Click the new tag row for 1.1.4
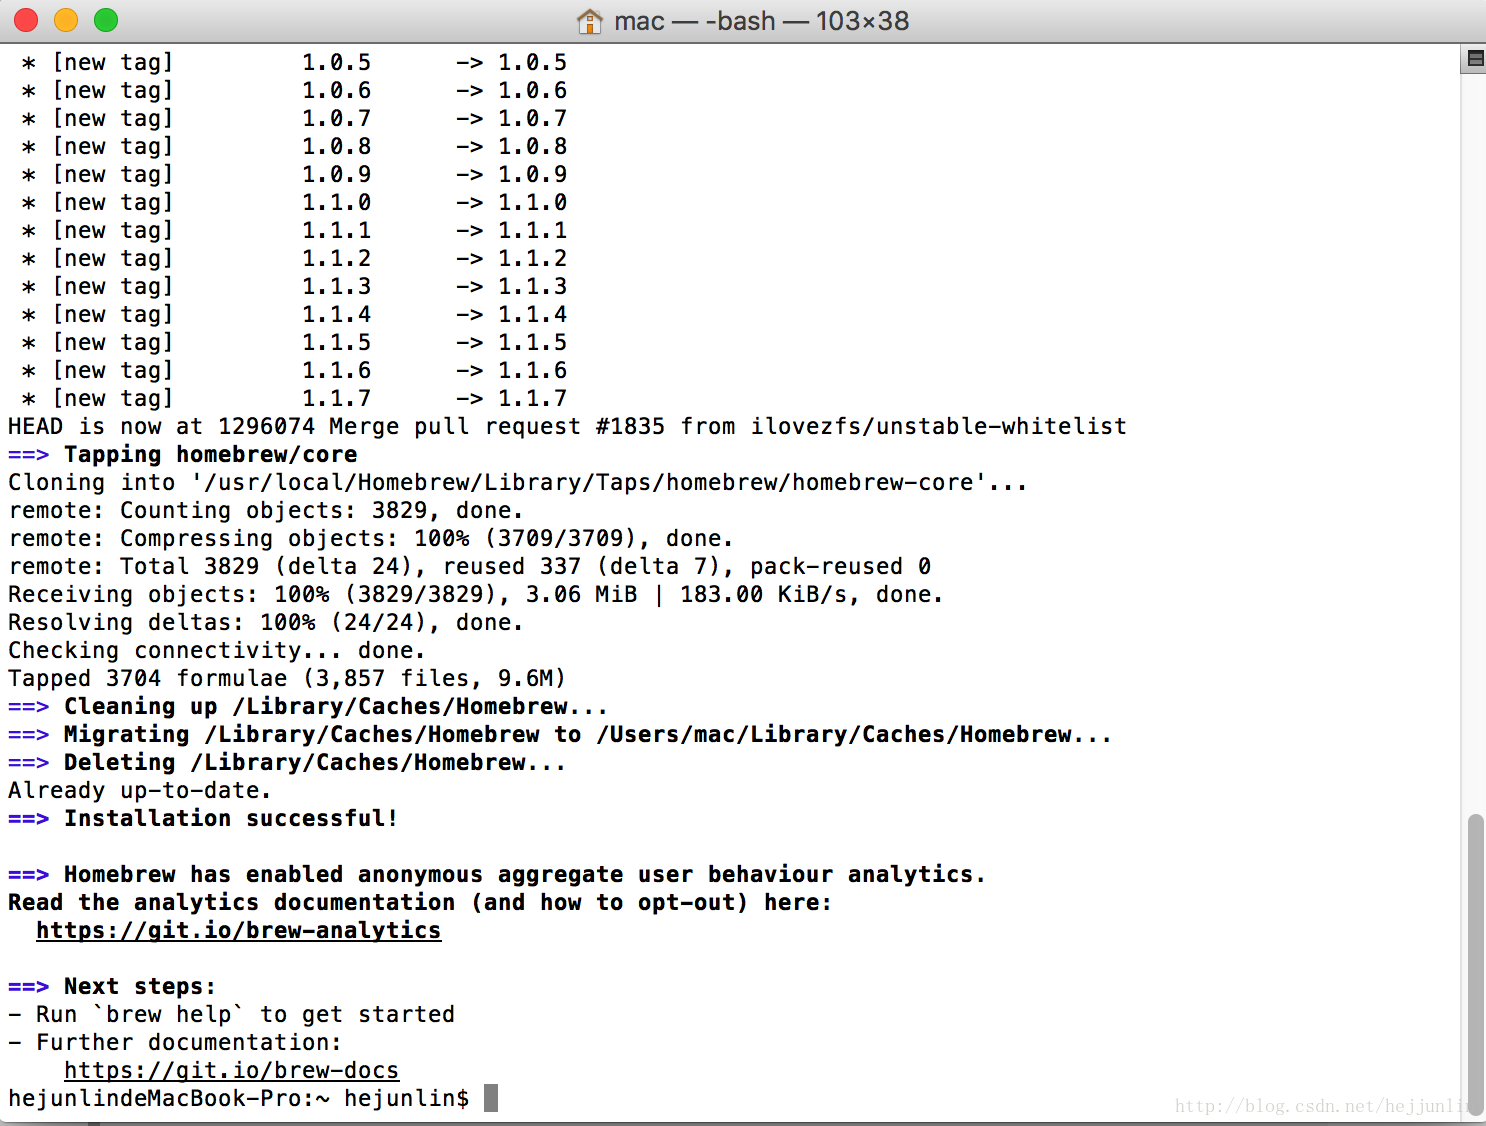The height and width of the screenshot is (1126, 1486). pyautogui.click(x=294, y=314)
